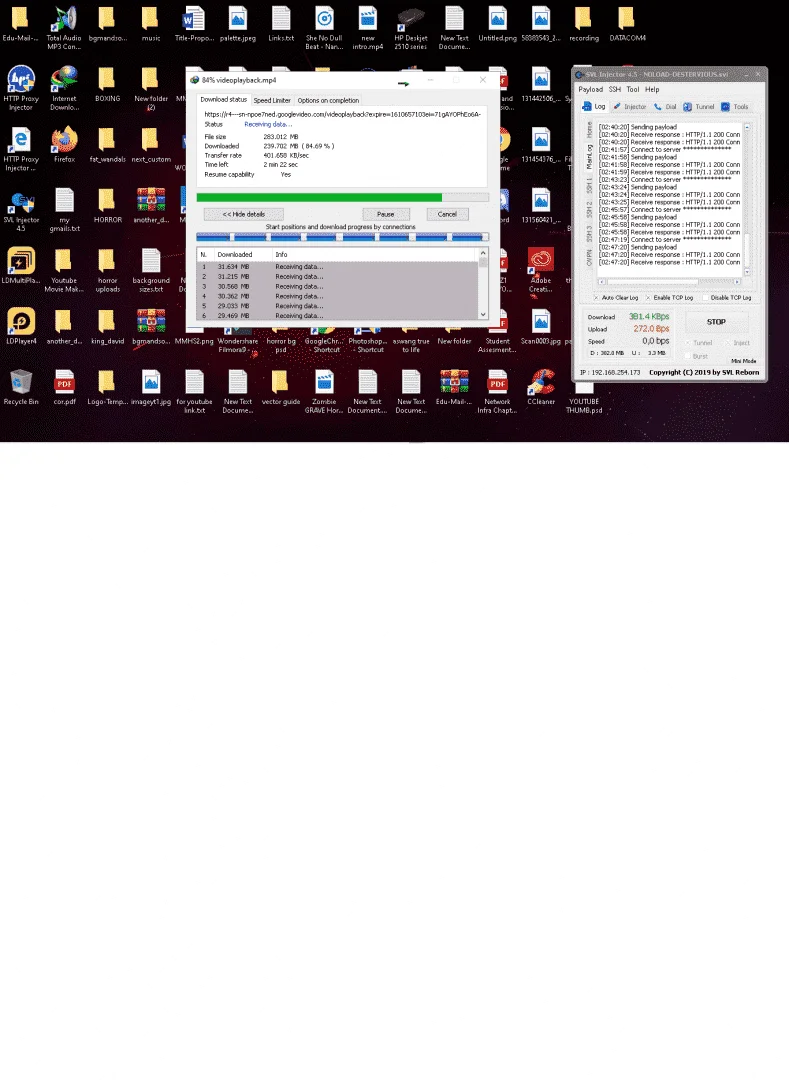Switch to the Injector tab
This screenshot has height=1080, width=789.
point(630,107)
